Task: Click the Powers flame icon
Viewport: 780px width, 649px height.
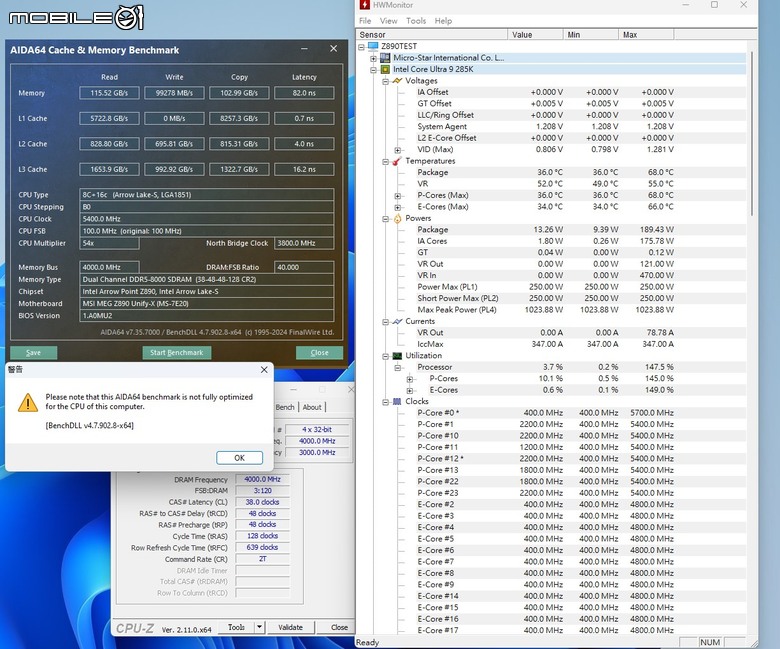Action: (397, 218)
